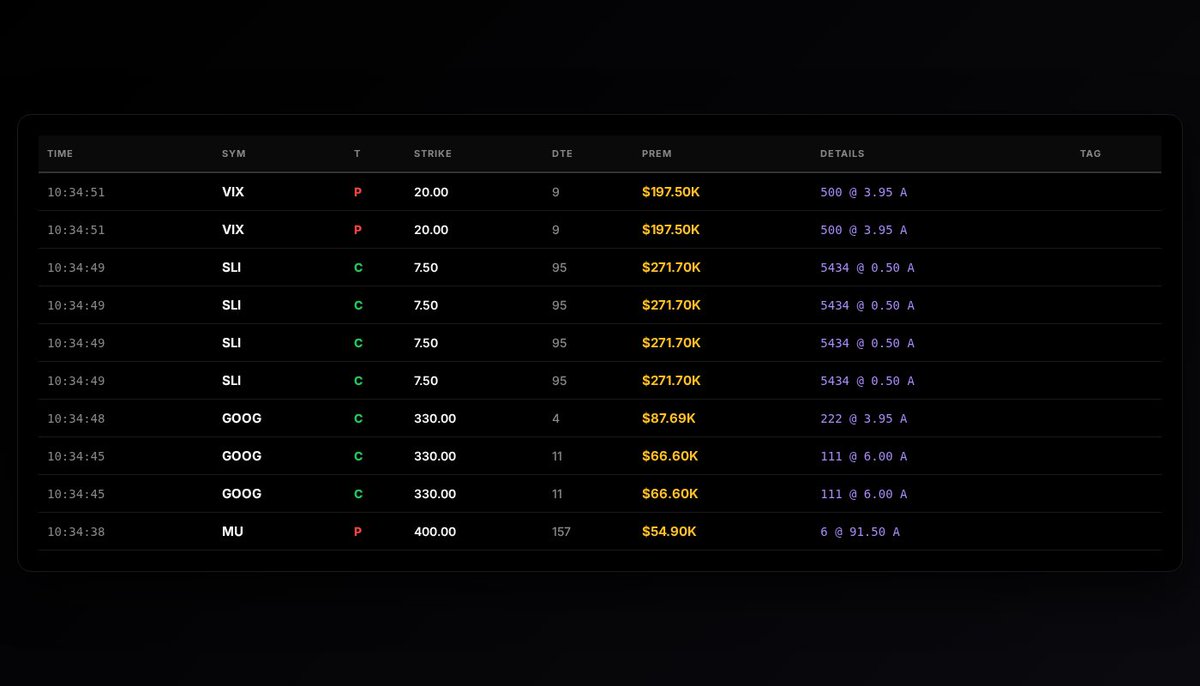1200x686 pixels.
Task: Click the PREM column header to sort
Action: point(656,153)
